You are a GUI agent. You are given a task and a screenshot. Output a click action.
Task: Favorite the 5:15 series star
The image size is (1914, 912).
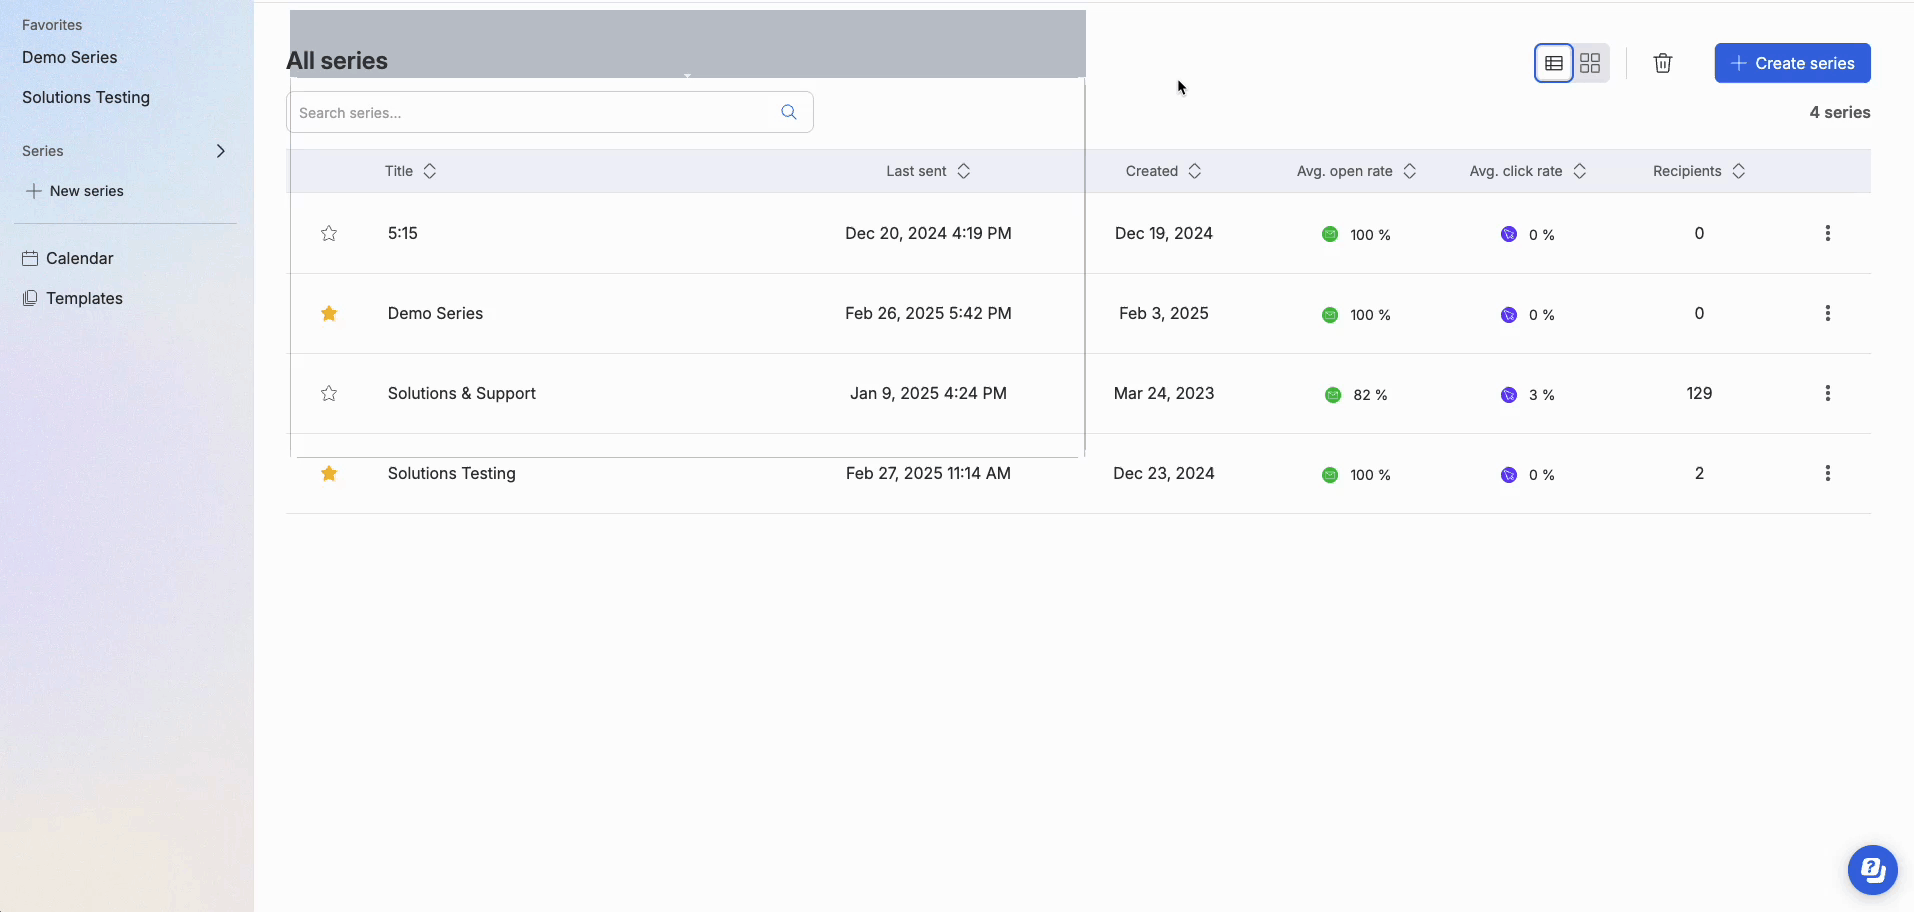point(329,233)
